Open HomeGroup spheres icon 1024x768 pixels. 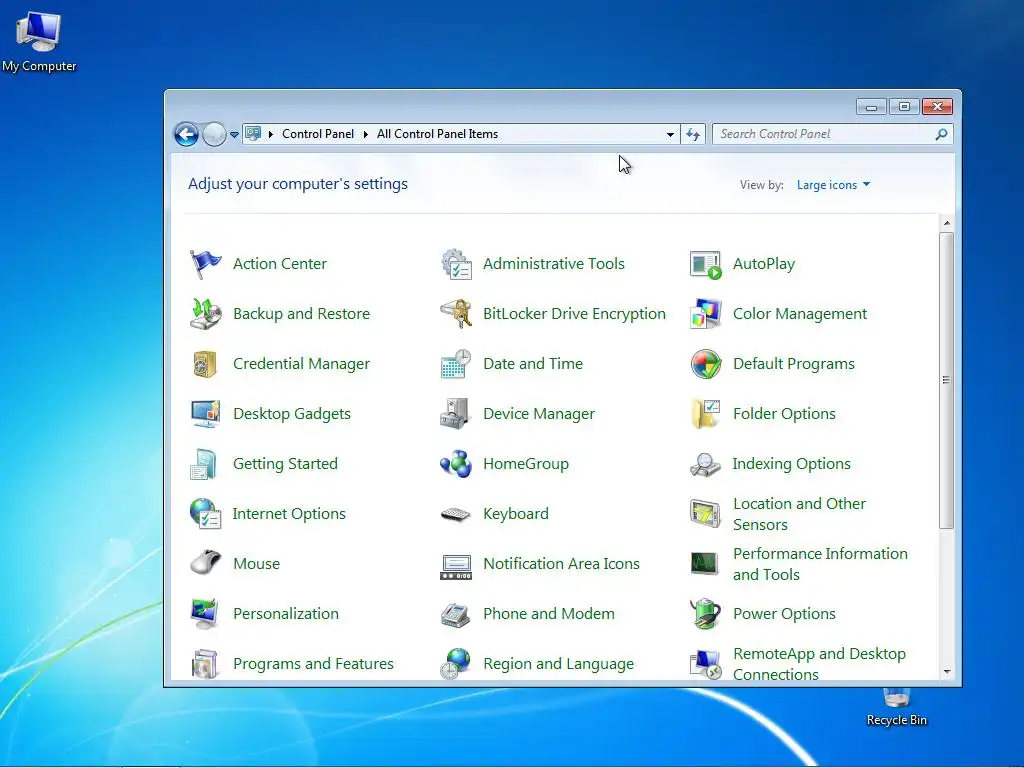[456, 464]
